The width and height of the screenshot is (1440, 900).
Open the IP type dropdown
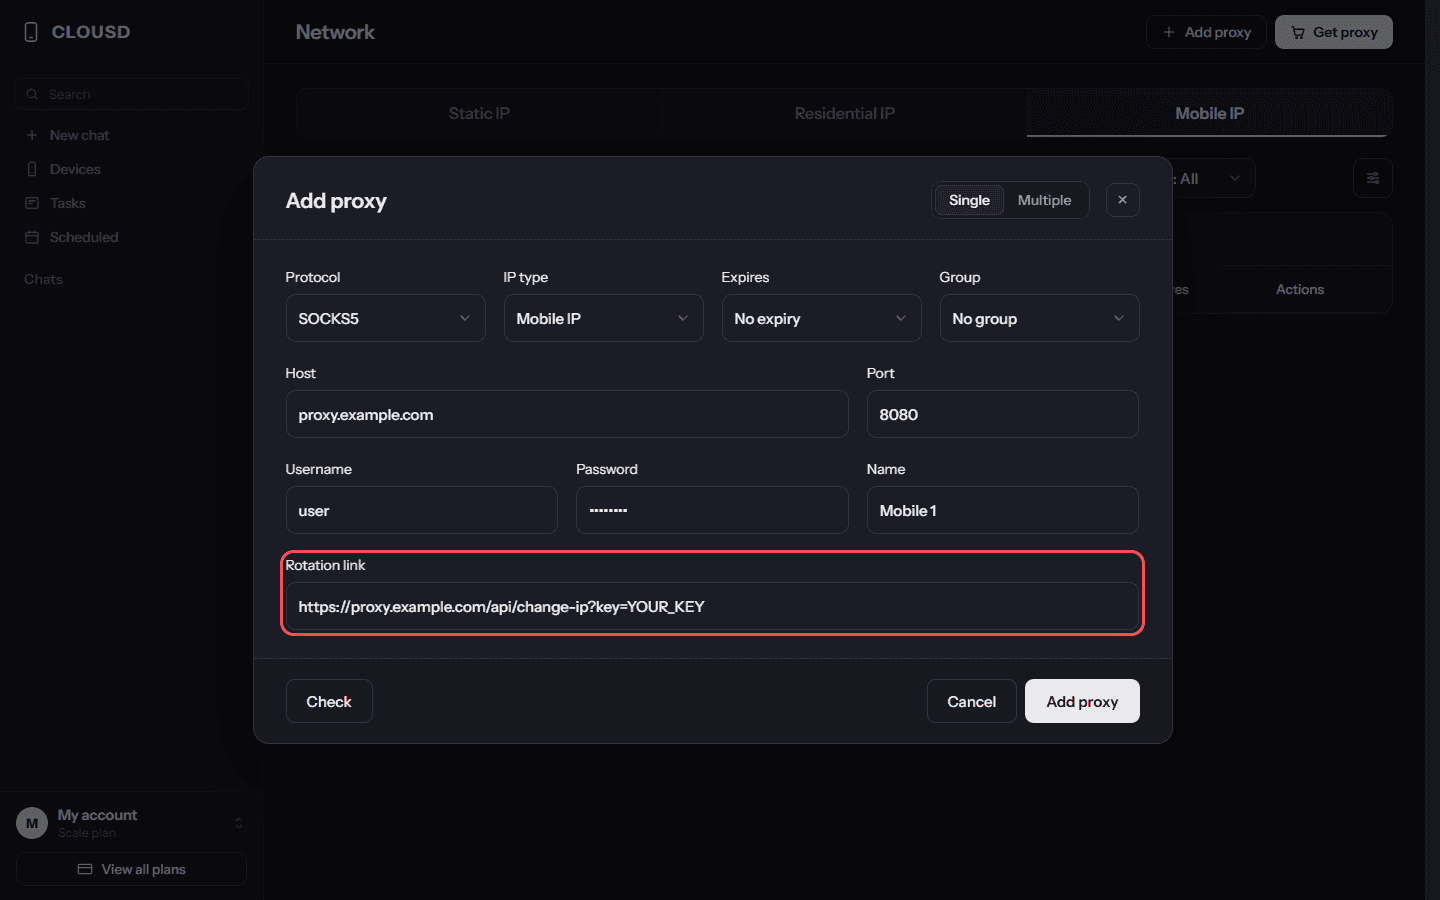click(604, 318)
